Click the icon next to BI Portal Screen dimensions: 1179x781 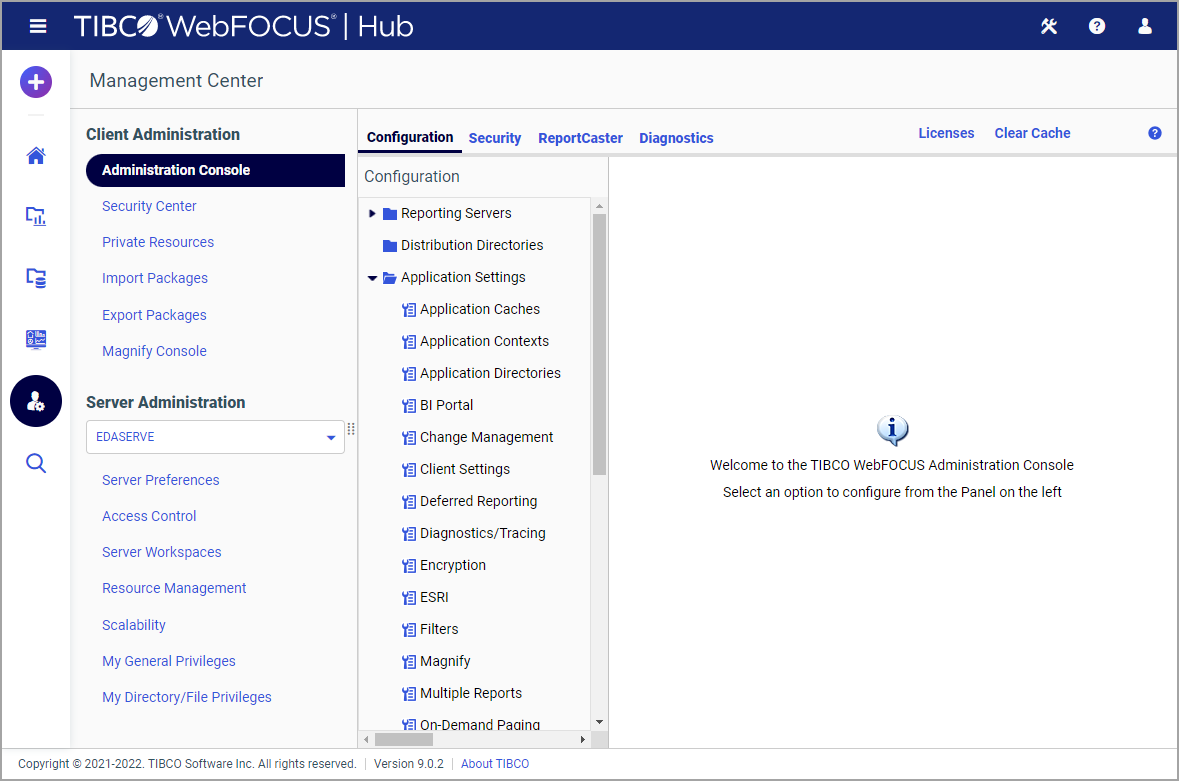409,406
